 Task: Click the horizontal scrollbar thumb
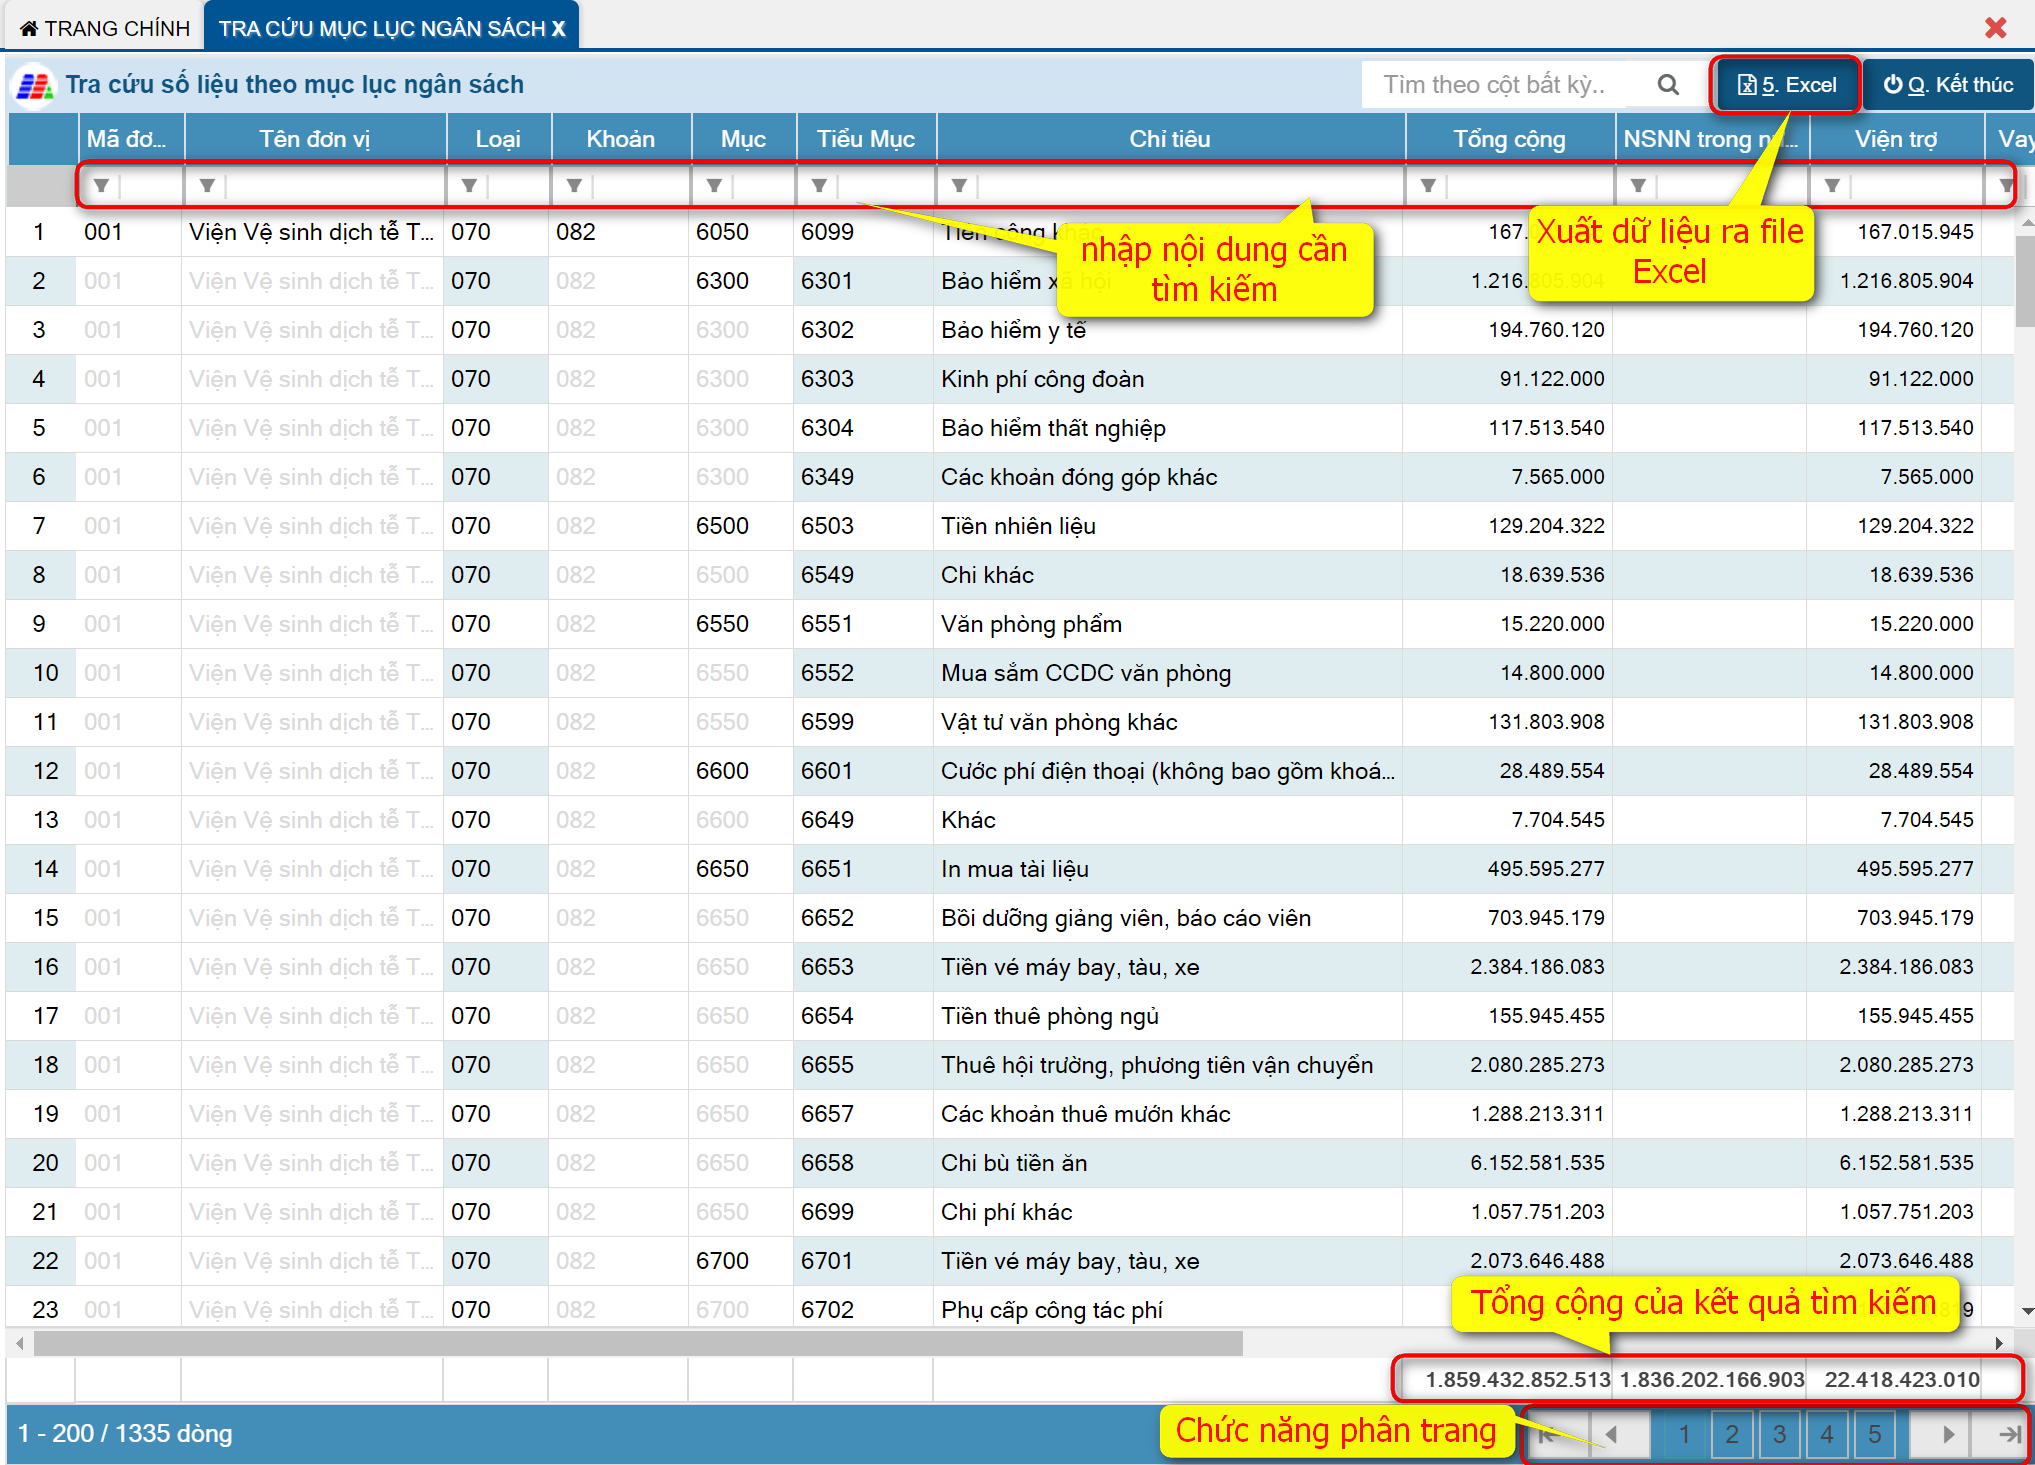[x=640, y=1343]
